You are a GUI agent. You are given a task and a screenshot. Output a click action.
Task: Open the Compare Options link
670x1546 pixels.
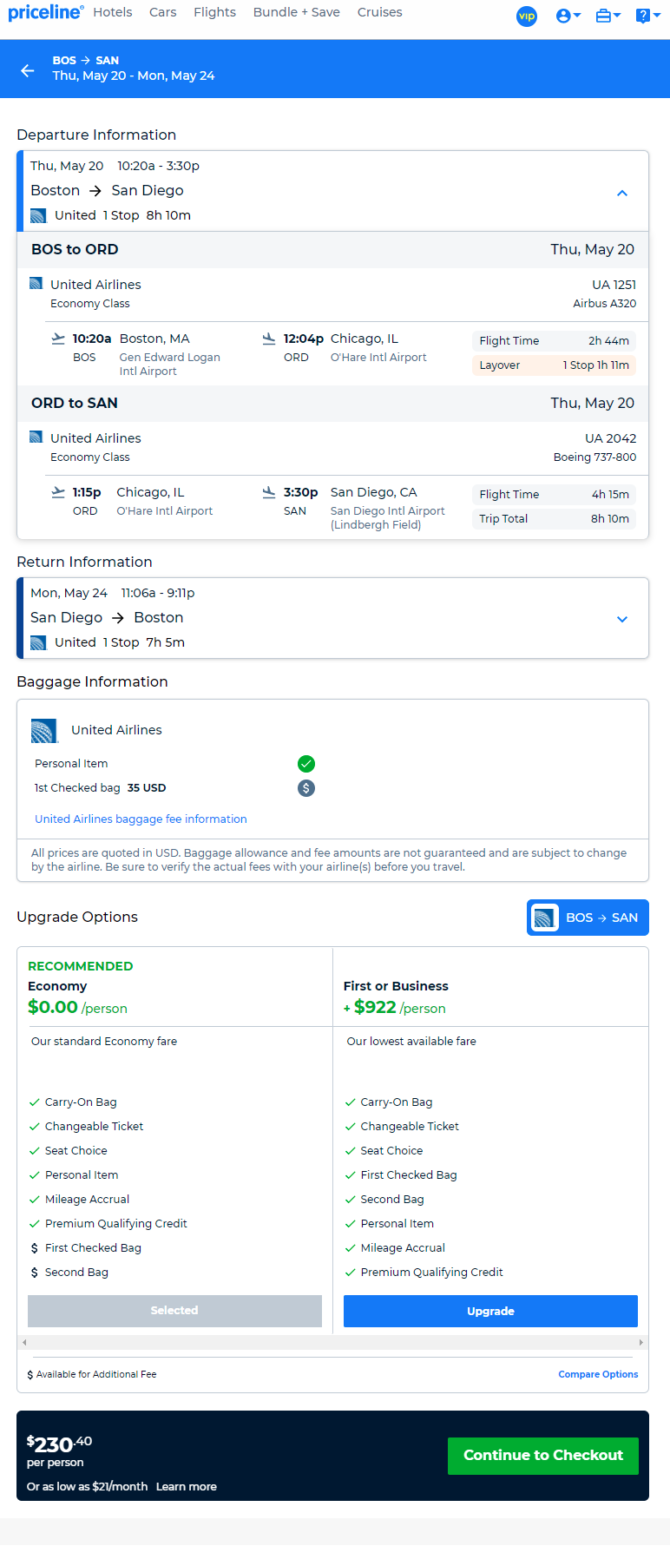point(598,1375)
